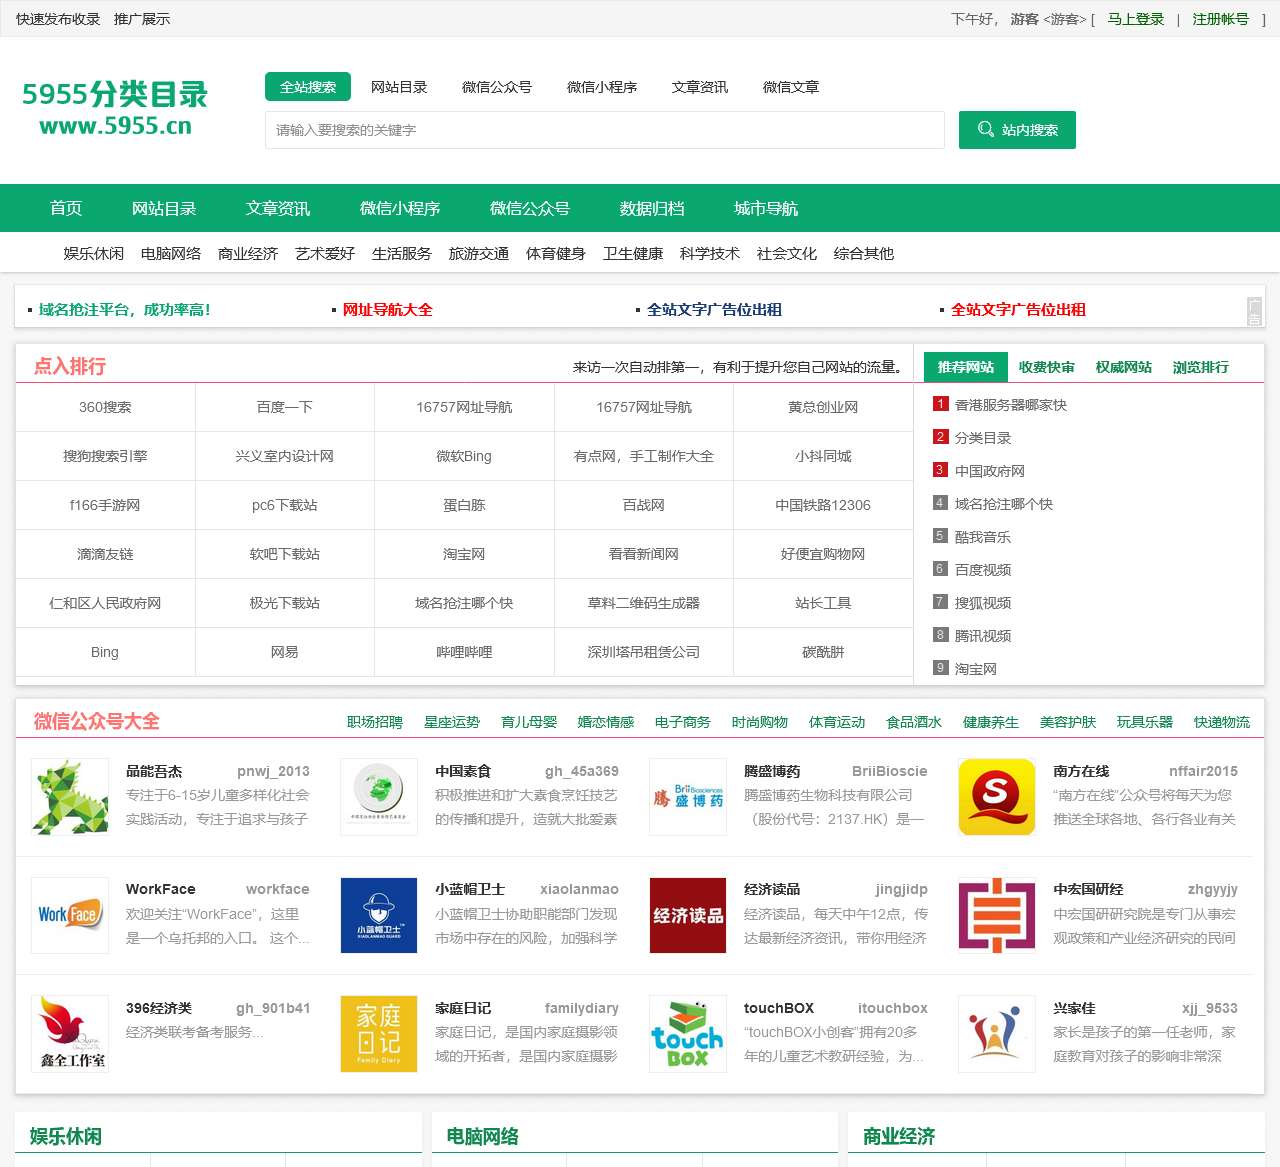Click the 5955分类目录 site logo
This screenshot has width=1280, height=1167.
coord(115,109)
